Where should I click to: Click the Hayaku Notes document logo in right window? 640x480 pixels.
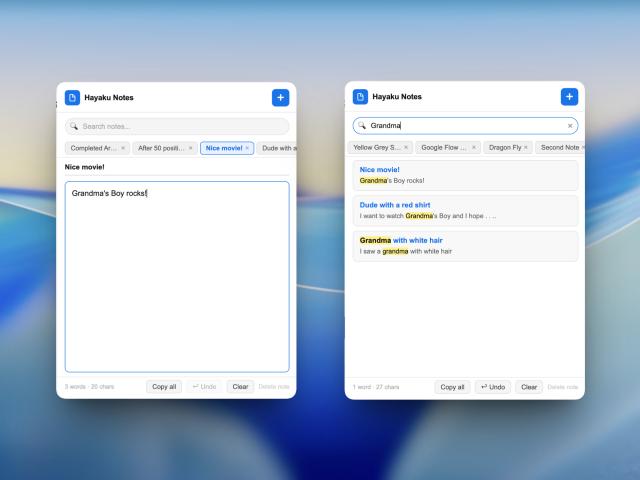360,97
